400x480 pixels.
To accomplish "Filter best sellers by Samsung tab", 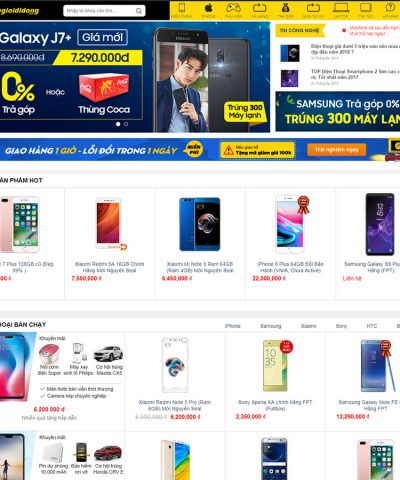I will point(271,326).
